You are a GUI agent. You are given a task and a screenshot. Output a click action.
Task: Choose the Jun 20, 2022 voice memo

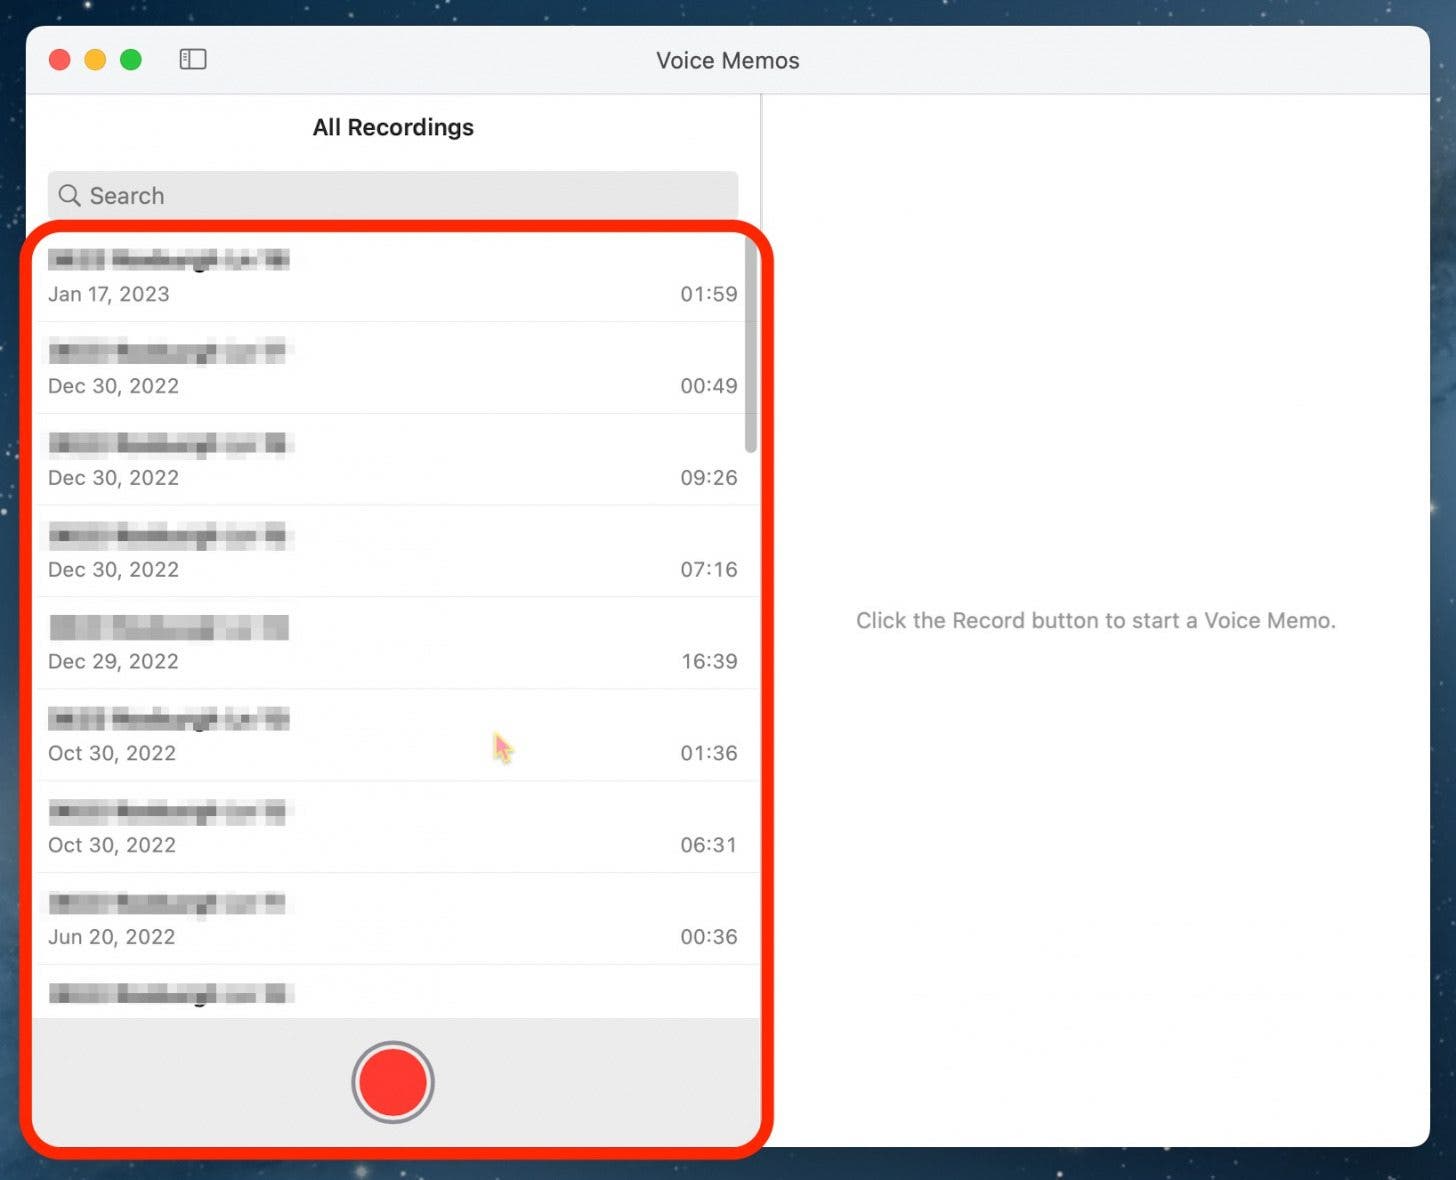tap(393, 919)
